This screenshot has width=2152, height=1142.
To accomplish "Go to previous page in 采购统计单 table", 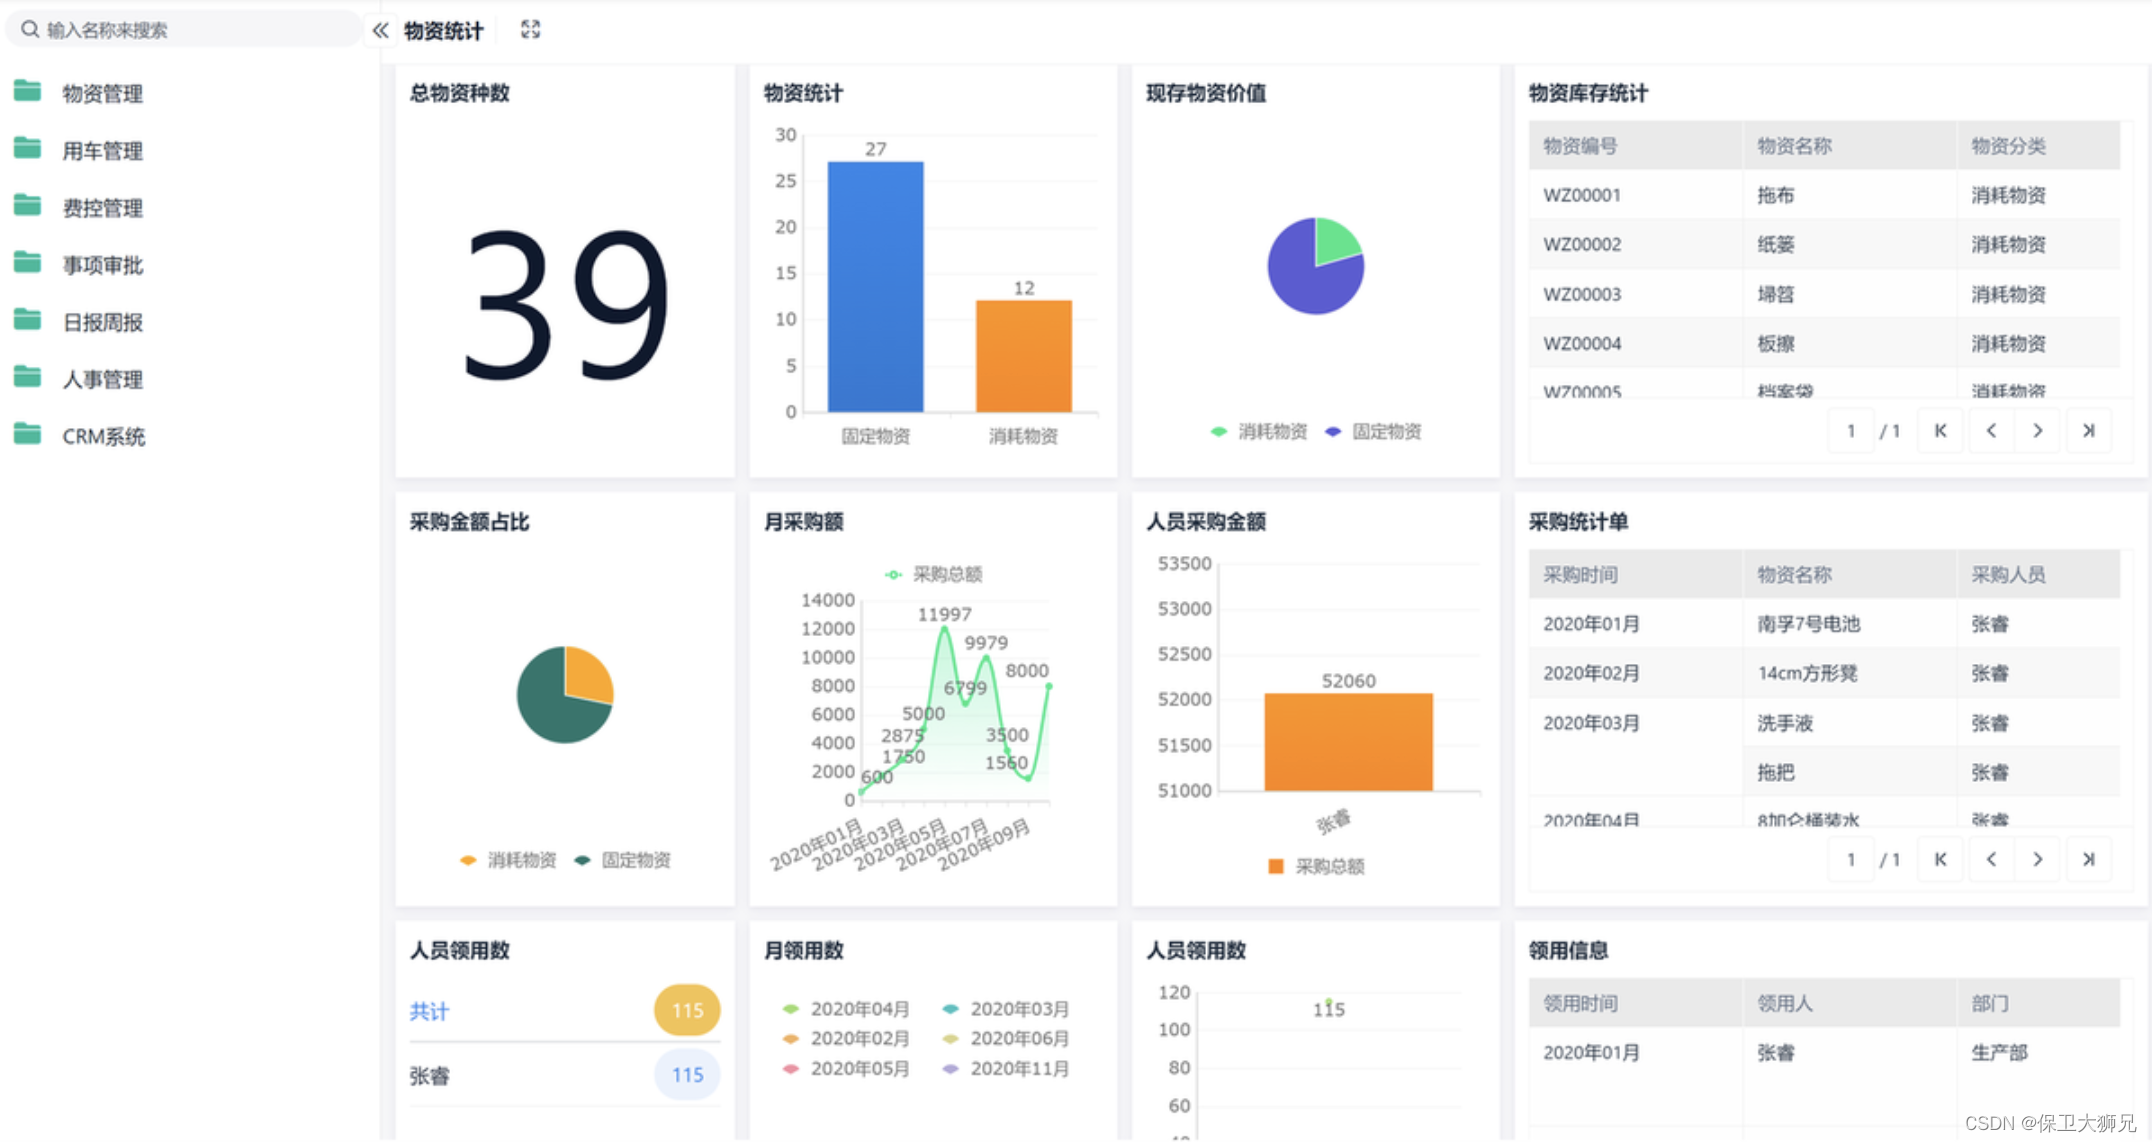I will [x=1991, y=859].
